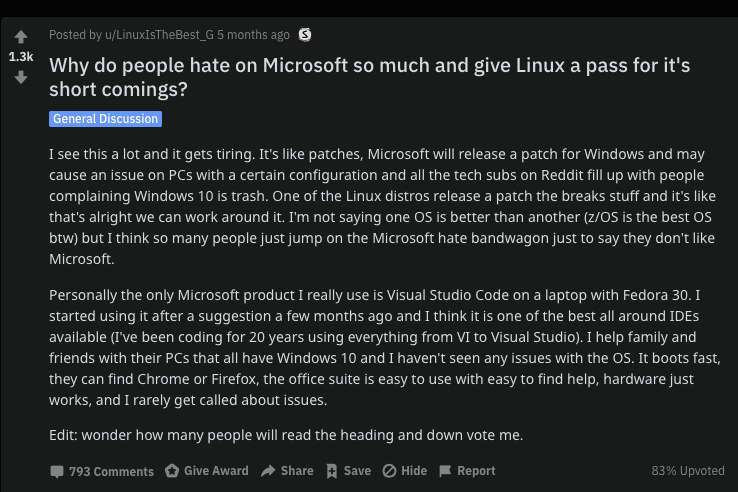Click the Share arrow icon
The width and height of the screenshot is (738, 492).
pos(268,471)
